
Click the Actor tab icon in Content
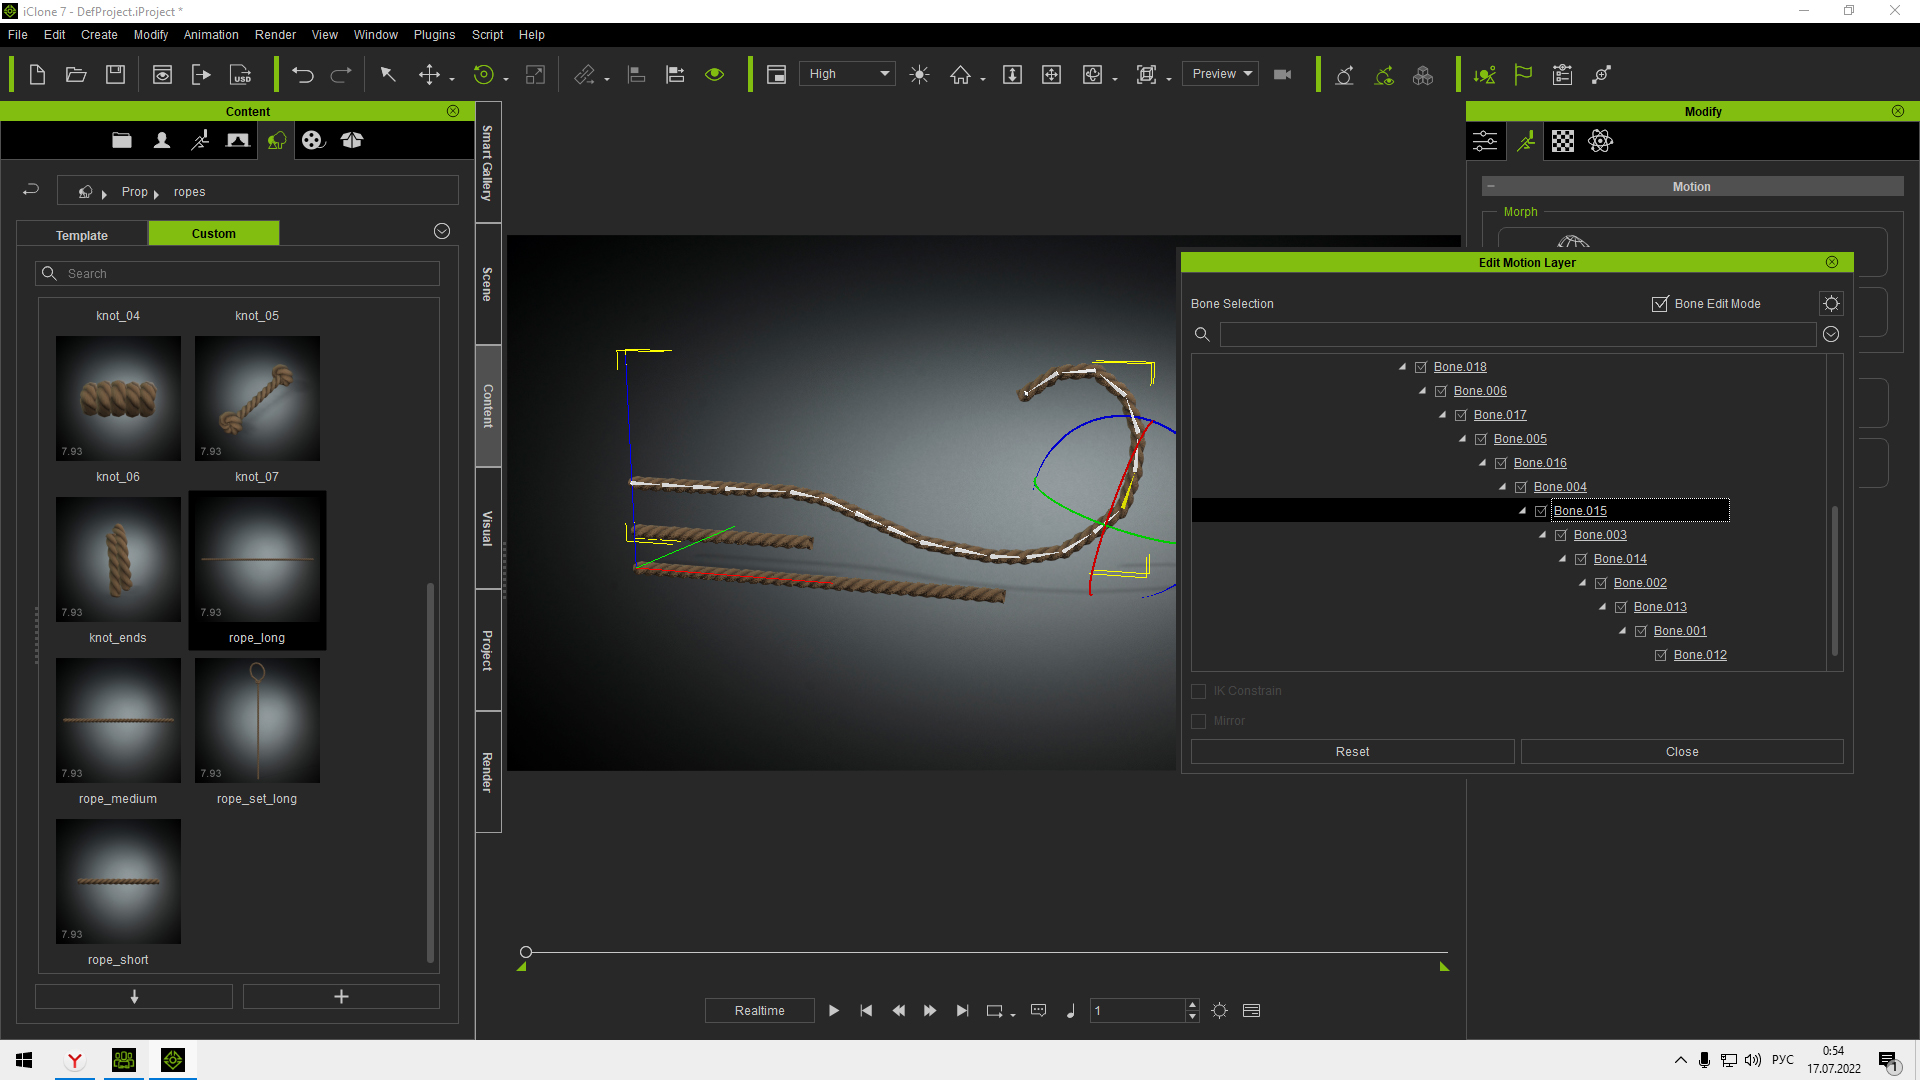pyautogui.click(x=161, y=141)
